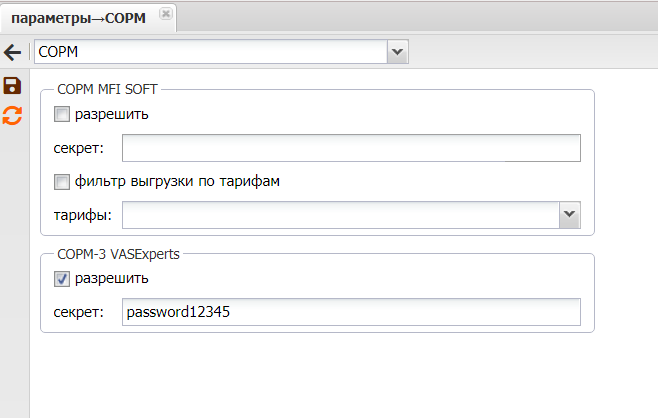Enable разрешить checkbox under СОРМ MFI SOFT
The width and height of the screenshot is (658, 418).
point(62,114)
